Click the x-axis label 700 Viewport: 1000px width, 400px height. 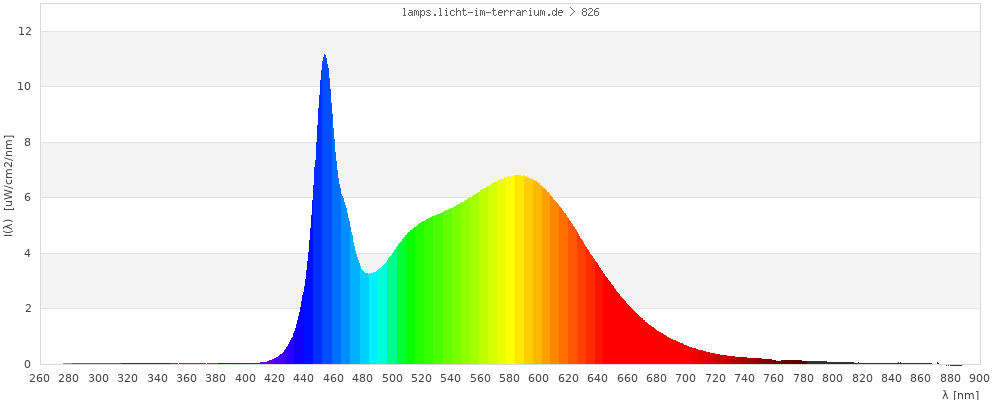[x=686, y=378]
